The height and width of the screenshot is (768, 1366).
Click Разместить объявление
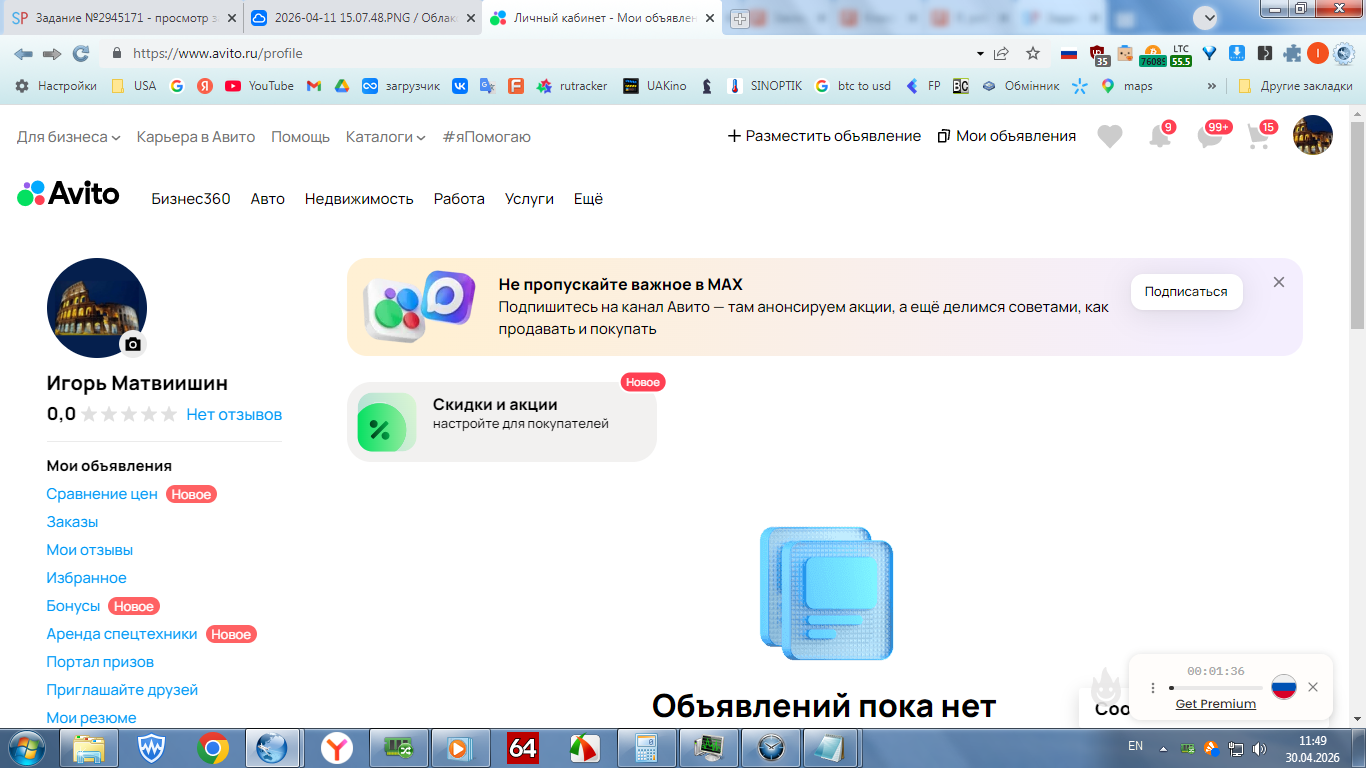click(x=824, y=136)
